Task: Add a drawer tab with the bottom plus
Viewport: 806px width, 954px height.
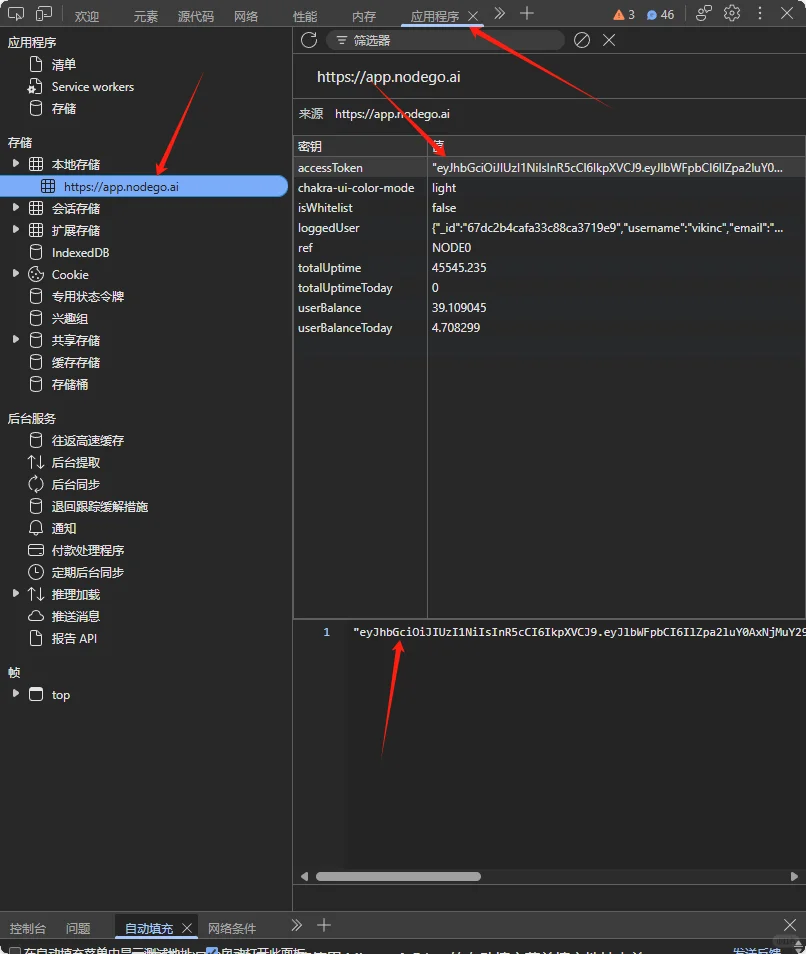Action: [324, 925]
